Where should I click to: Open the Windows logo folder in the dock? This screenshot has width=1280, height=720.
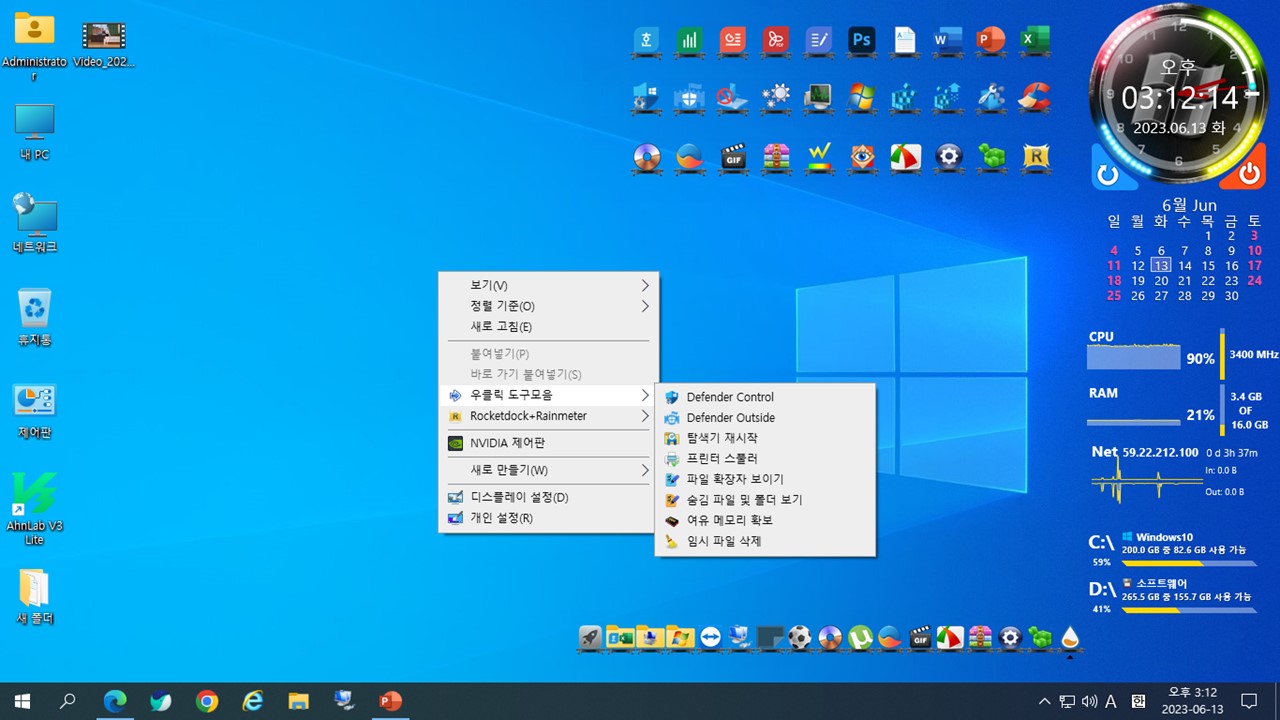(x=680, y=637)
